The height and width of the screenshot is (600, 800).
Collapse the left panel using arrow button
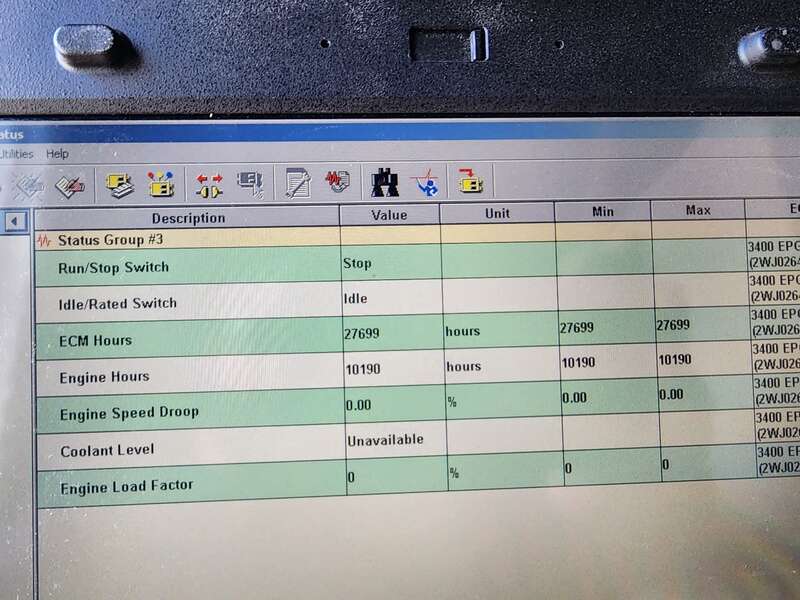tap(15, 221)
